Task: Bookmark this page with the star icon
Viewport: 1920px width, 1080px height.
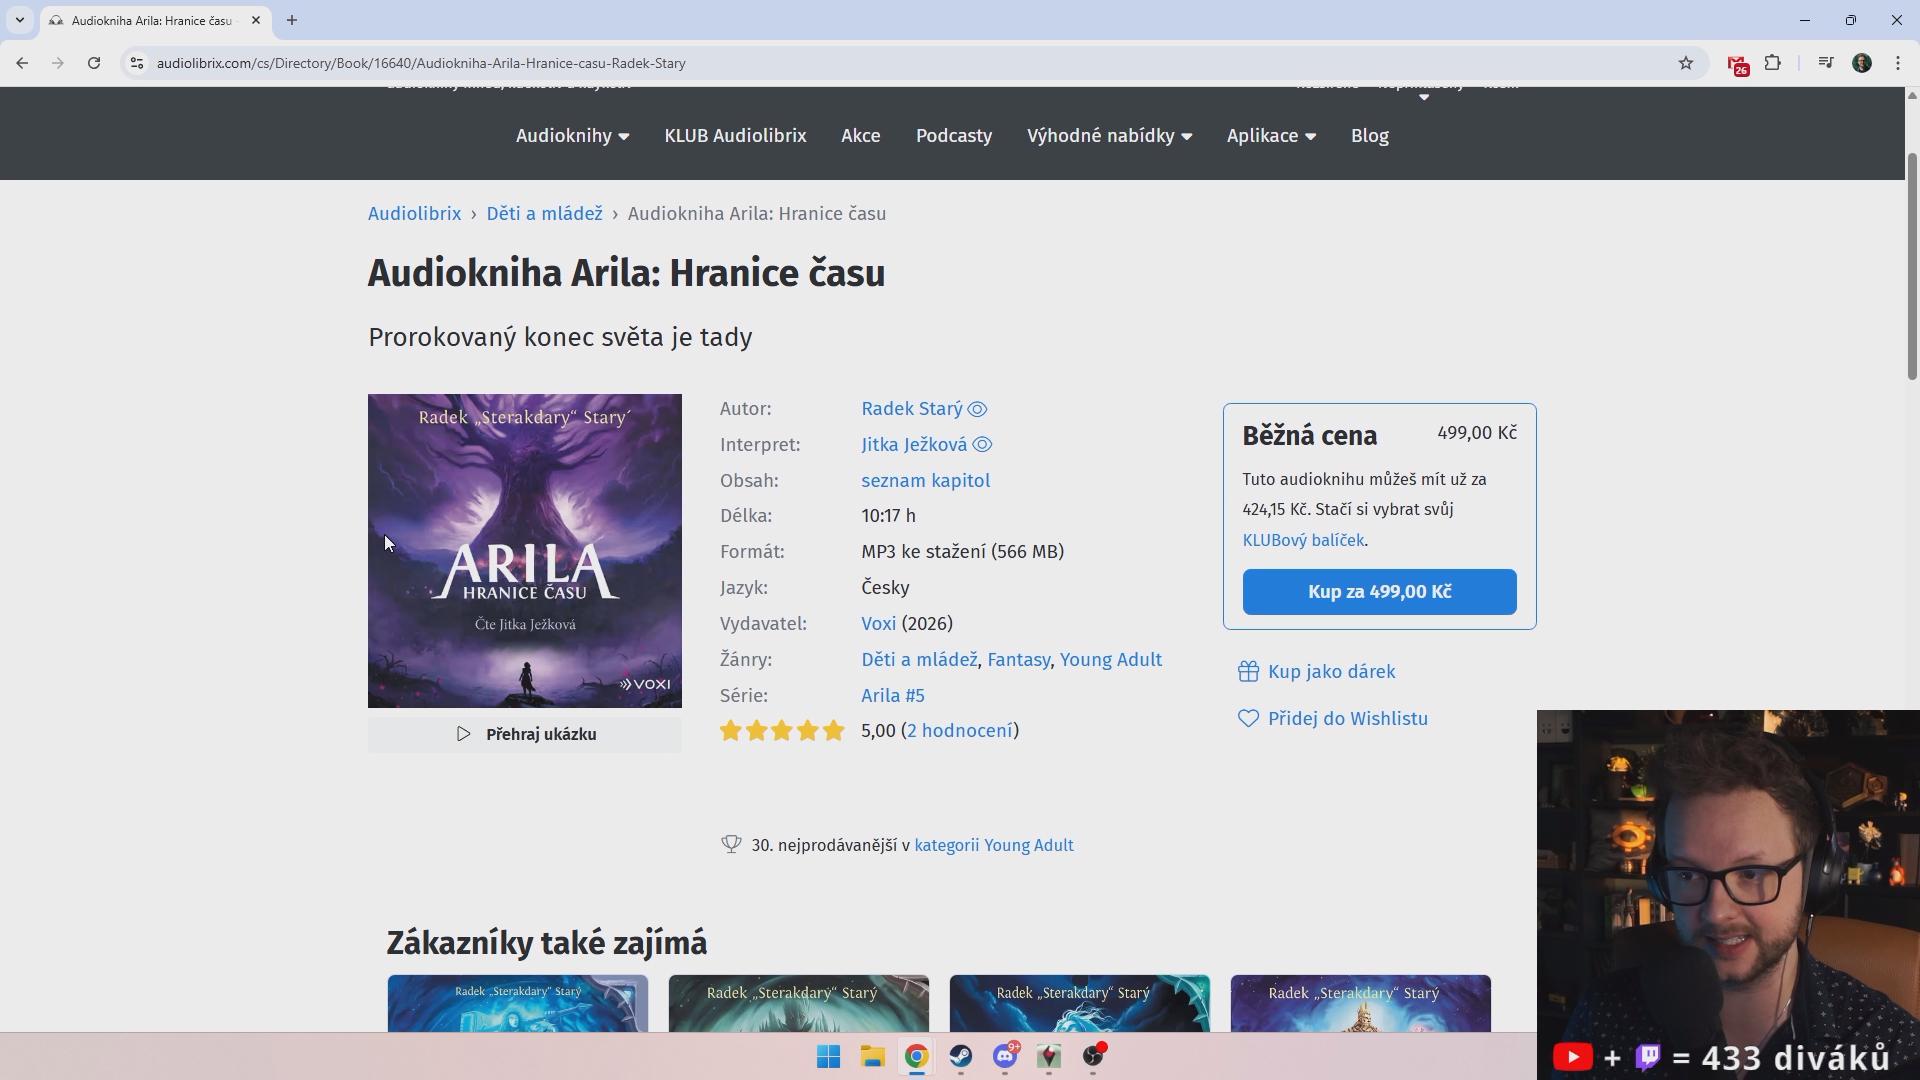Action: click(x=1686, y=63)
